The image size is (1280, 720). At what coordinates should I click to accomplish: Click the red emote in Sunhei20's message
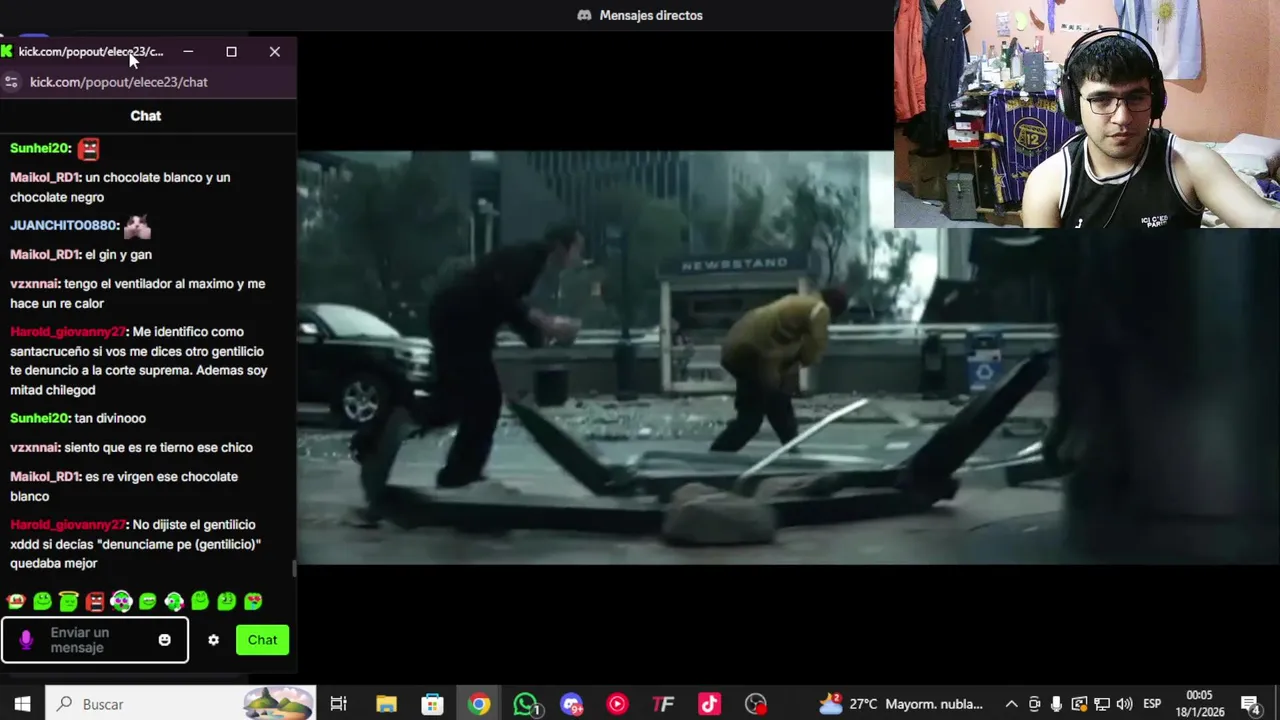(89, 148)
